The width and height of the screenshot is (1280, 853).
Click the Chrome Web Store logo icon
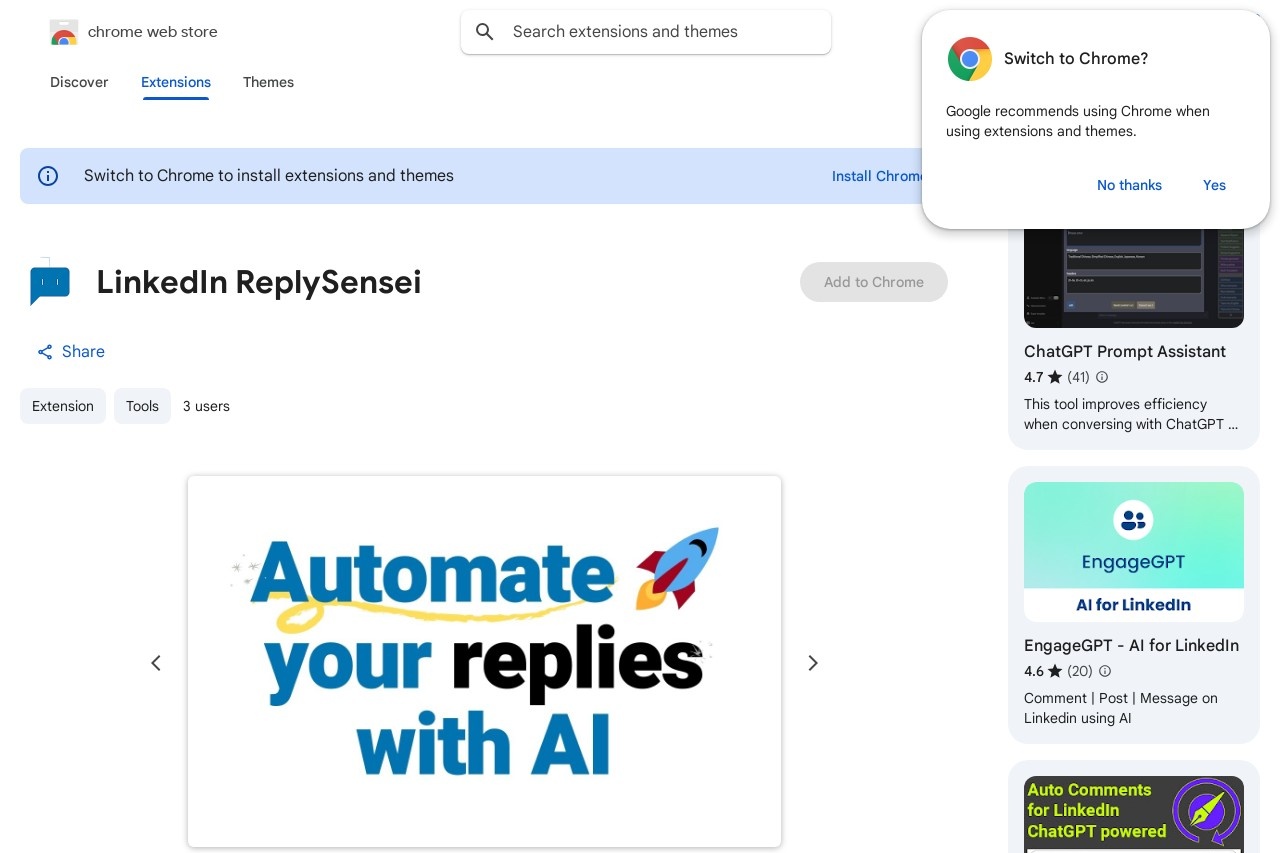(x=63, y=32)
